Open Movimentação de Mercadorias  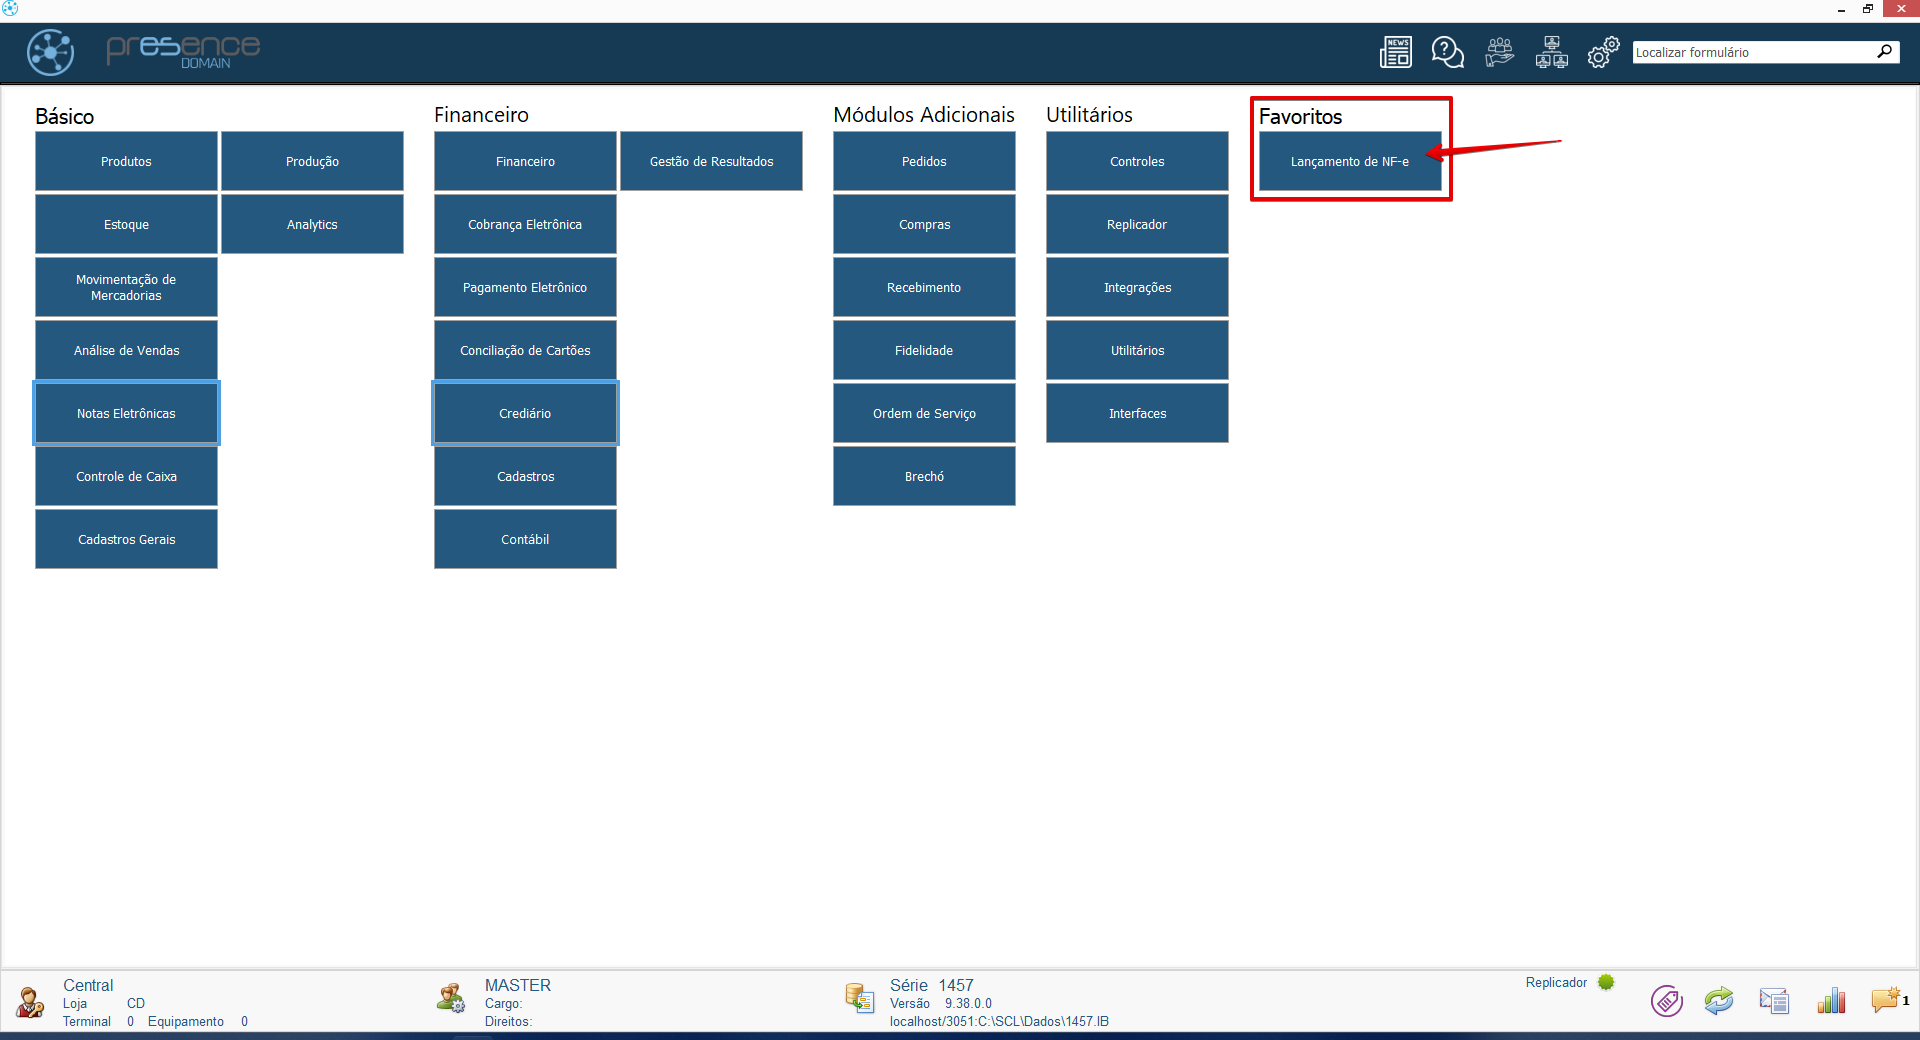[x=126, y=287]
